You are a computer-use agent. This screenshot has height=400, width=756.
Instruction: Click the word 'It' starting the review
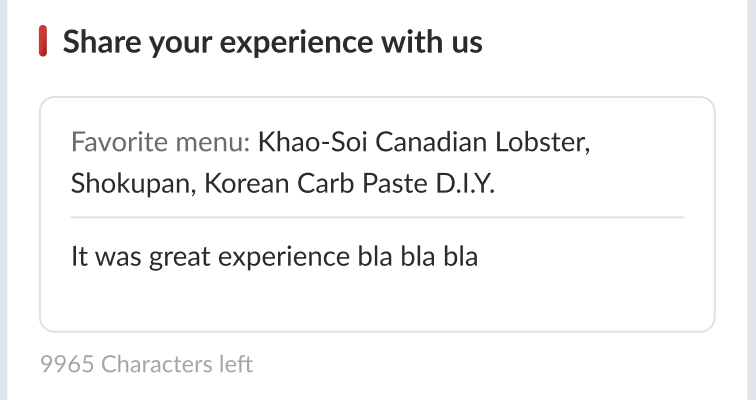pos(80,257)
